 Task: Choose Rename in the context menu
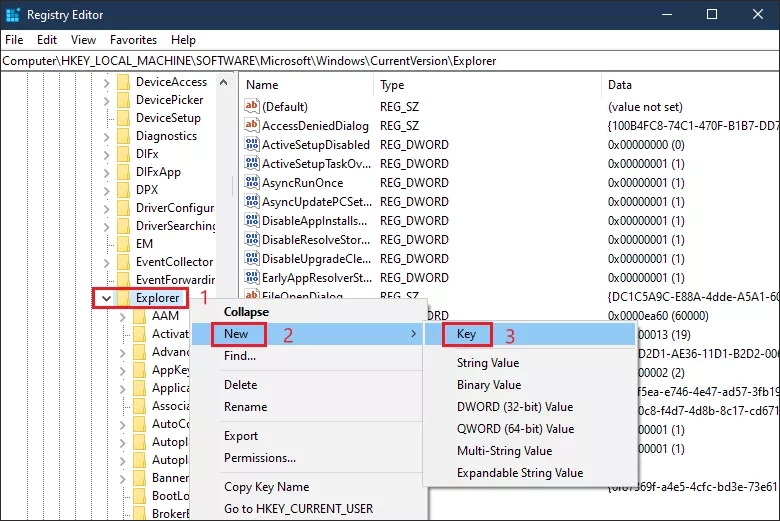(308, 407)
